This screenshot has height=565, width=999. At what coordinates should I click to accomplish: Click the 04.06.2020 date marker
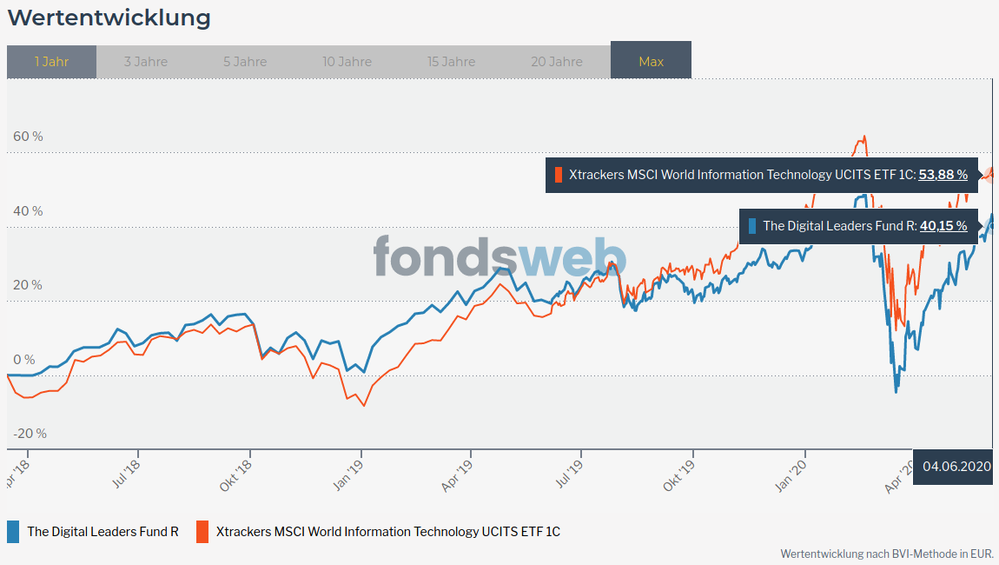coord(956,466)
